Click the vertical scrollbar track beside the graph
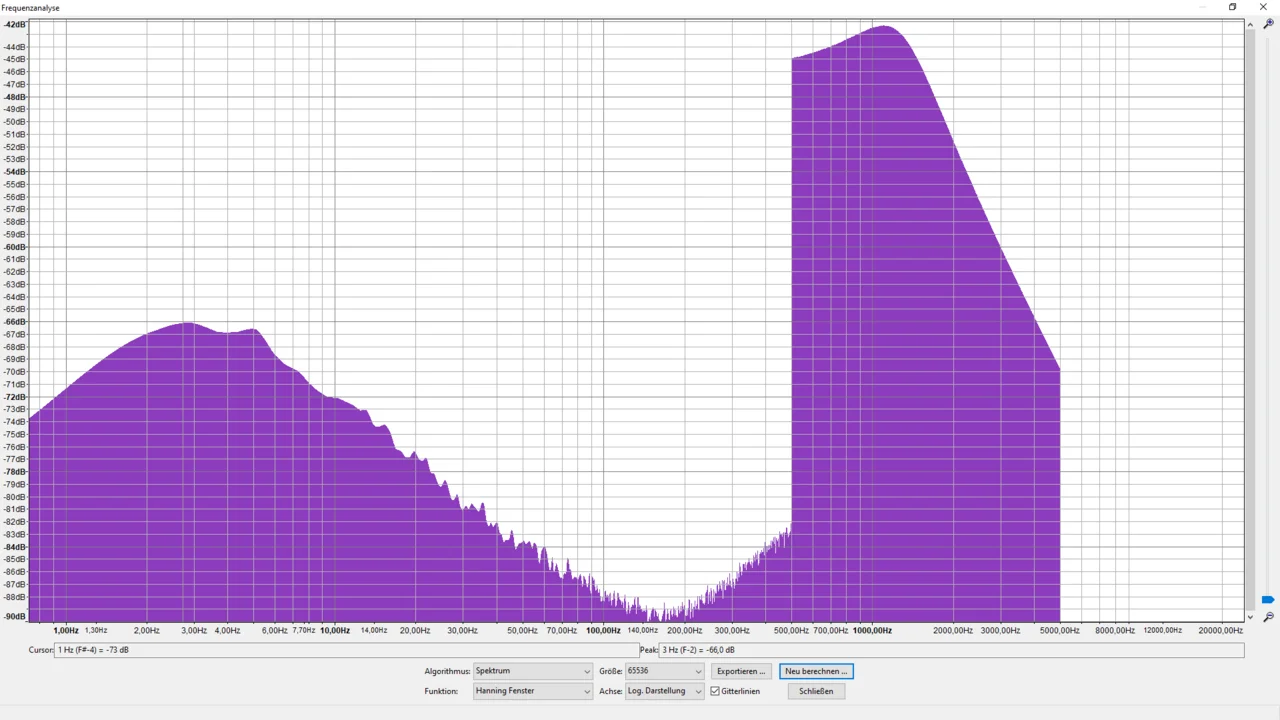 click(x=1250, y=300)
